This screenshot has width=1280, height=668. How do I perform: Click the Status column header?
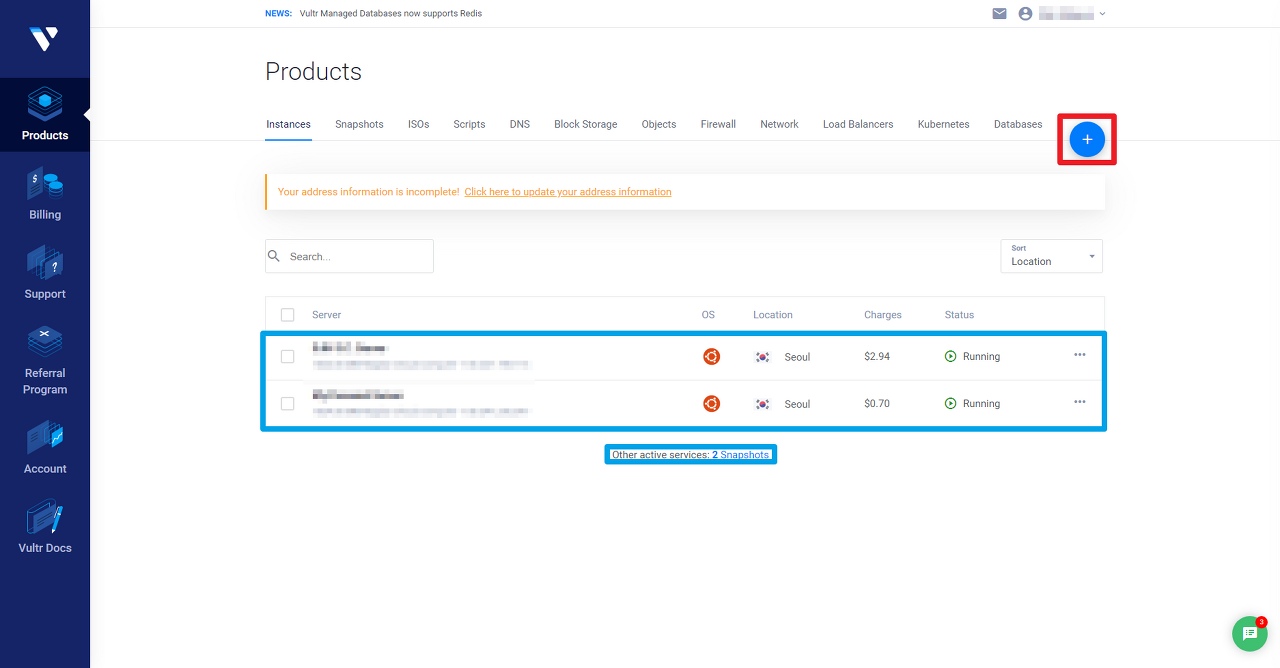[959, 315]
